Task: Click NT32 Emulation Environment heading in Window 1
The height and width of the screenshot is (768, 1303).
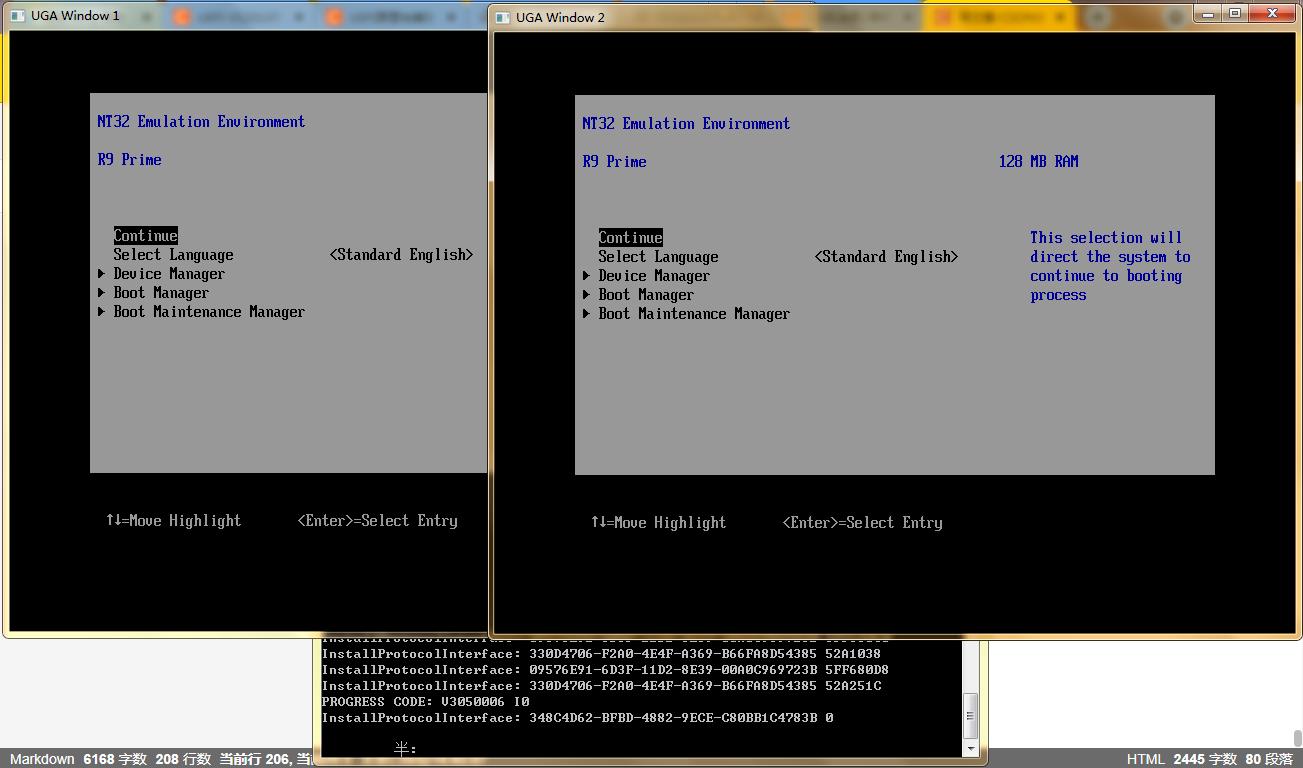Action: (x=201, y=122)
